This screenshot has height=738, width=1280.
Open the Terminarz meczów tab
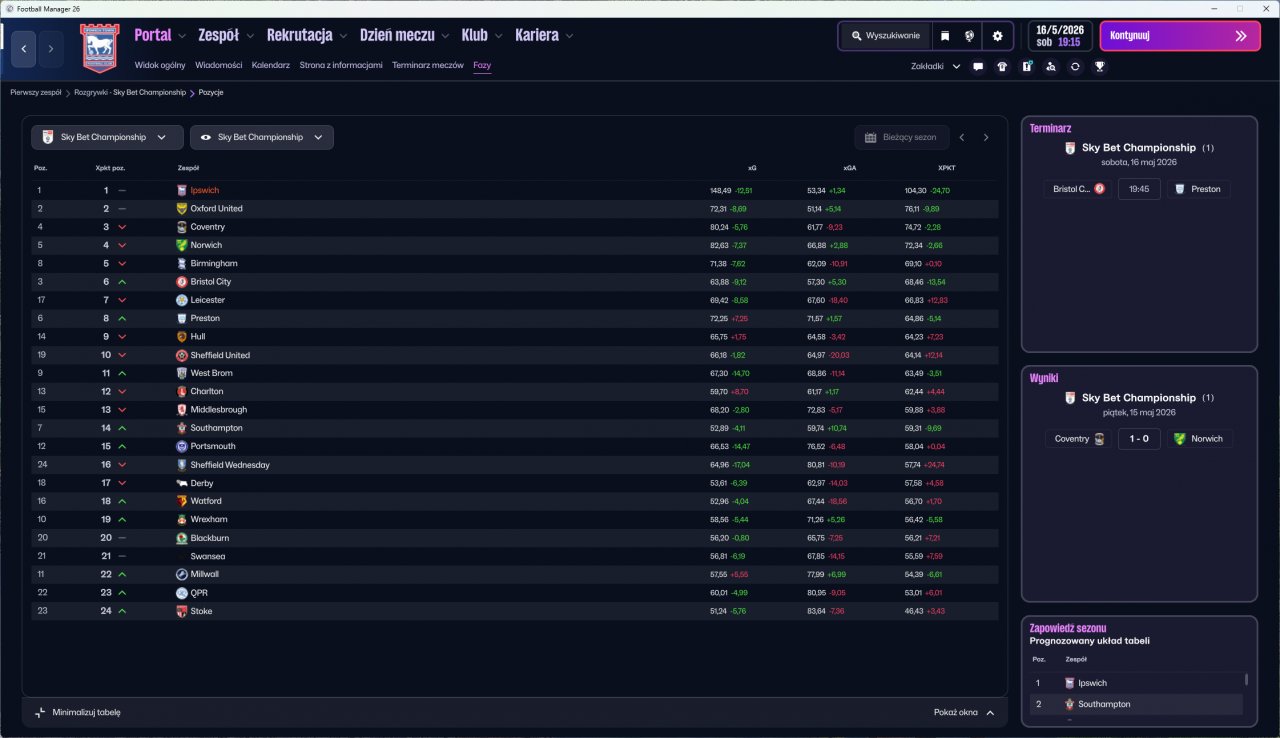tap(428, 65)
